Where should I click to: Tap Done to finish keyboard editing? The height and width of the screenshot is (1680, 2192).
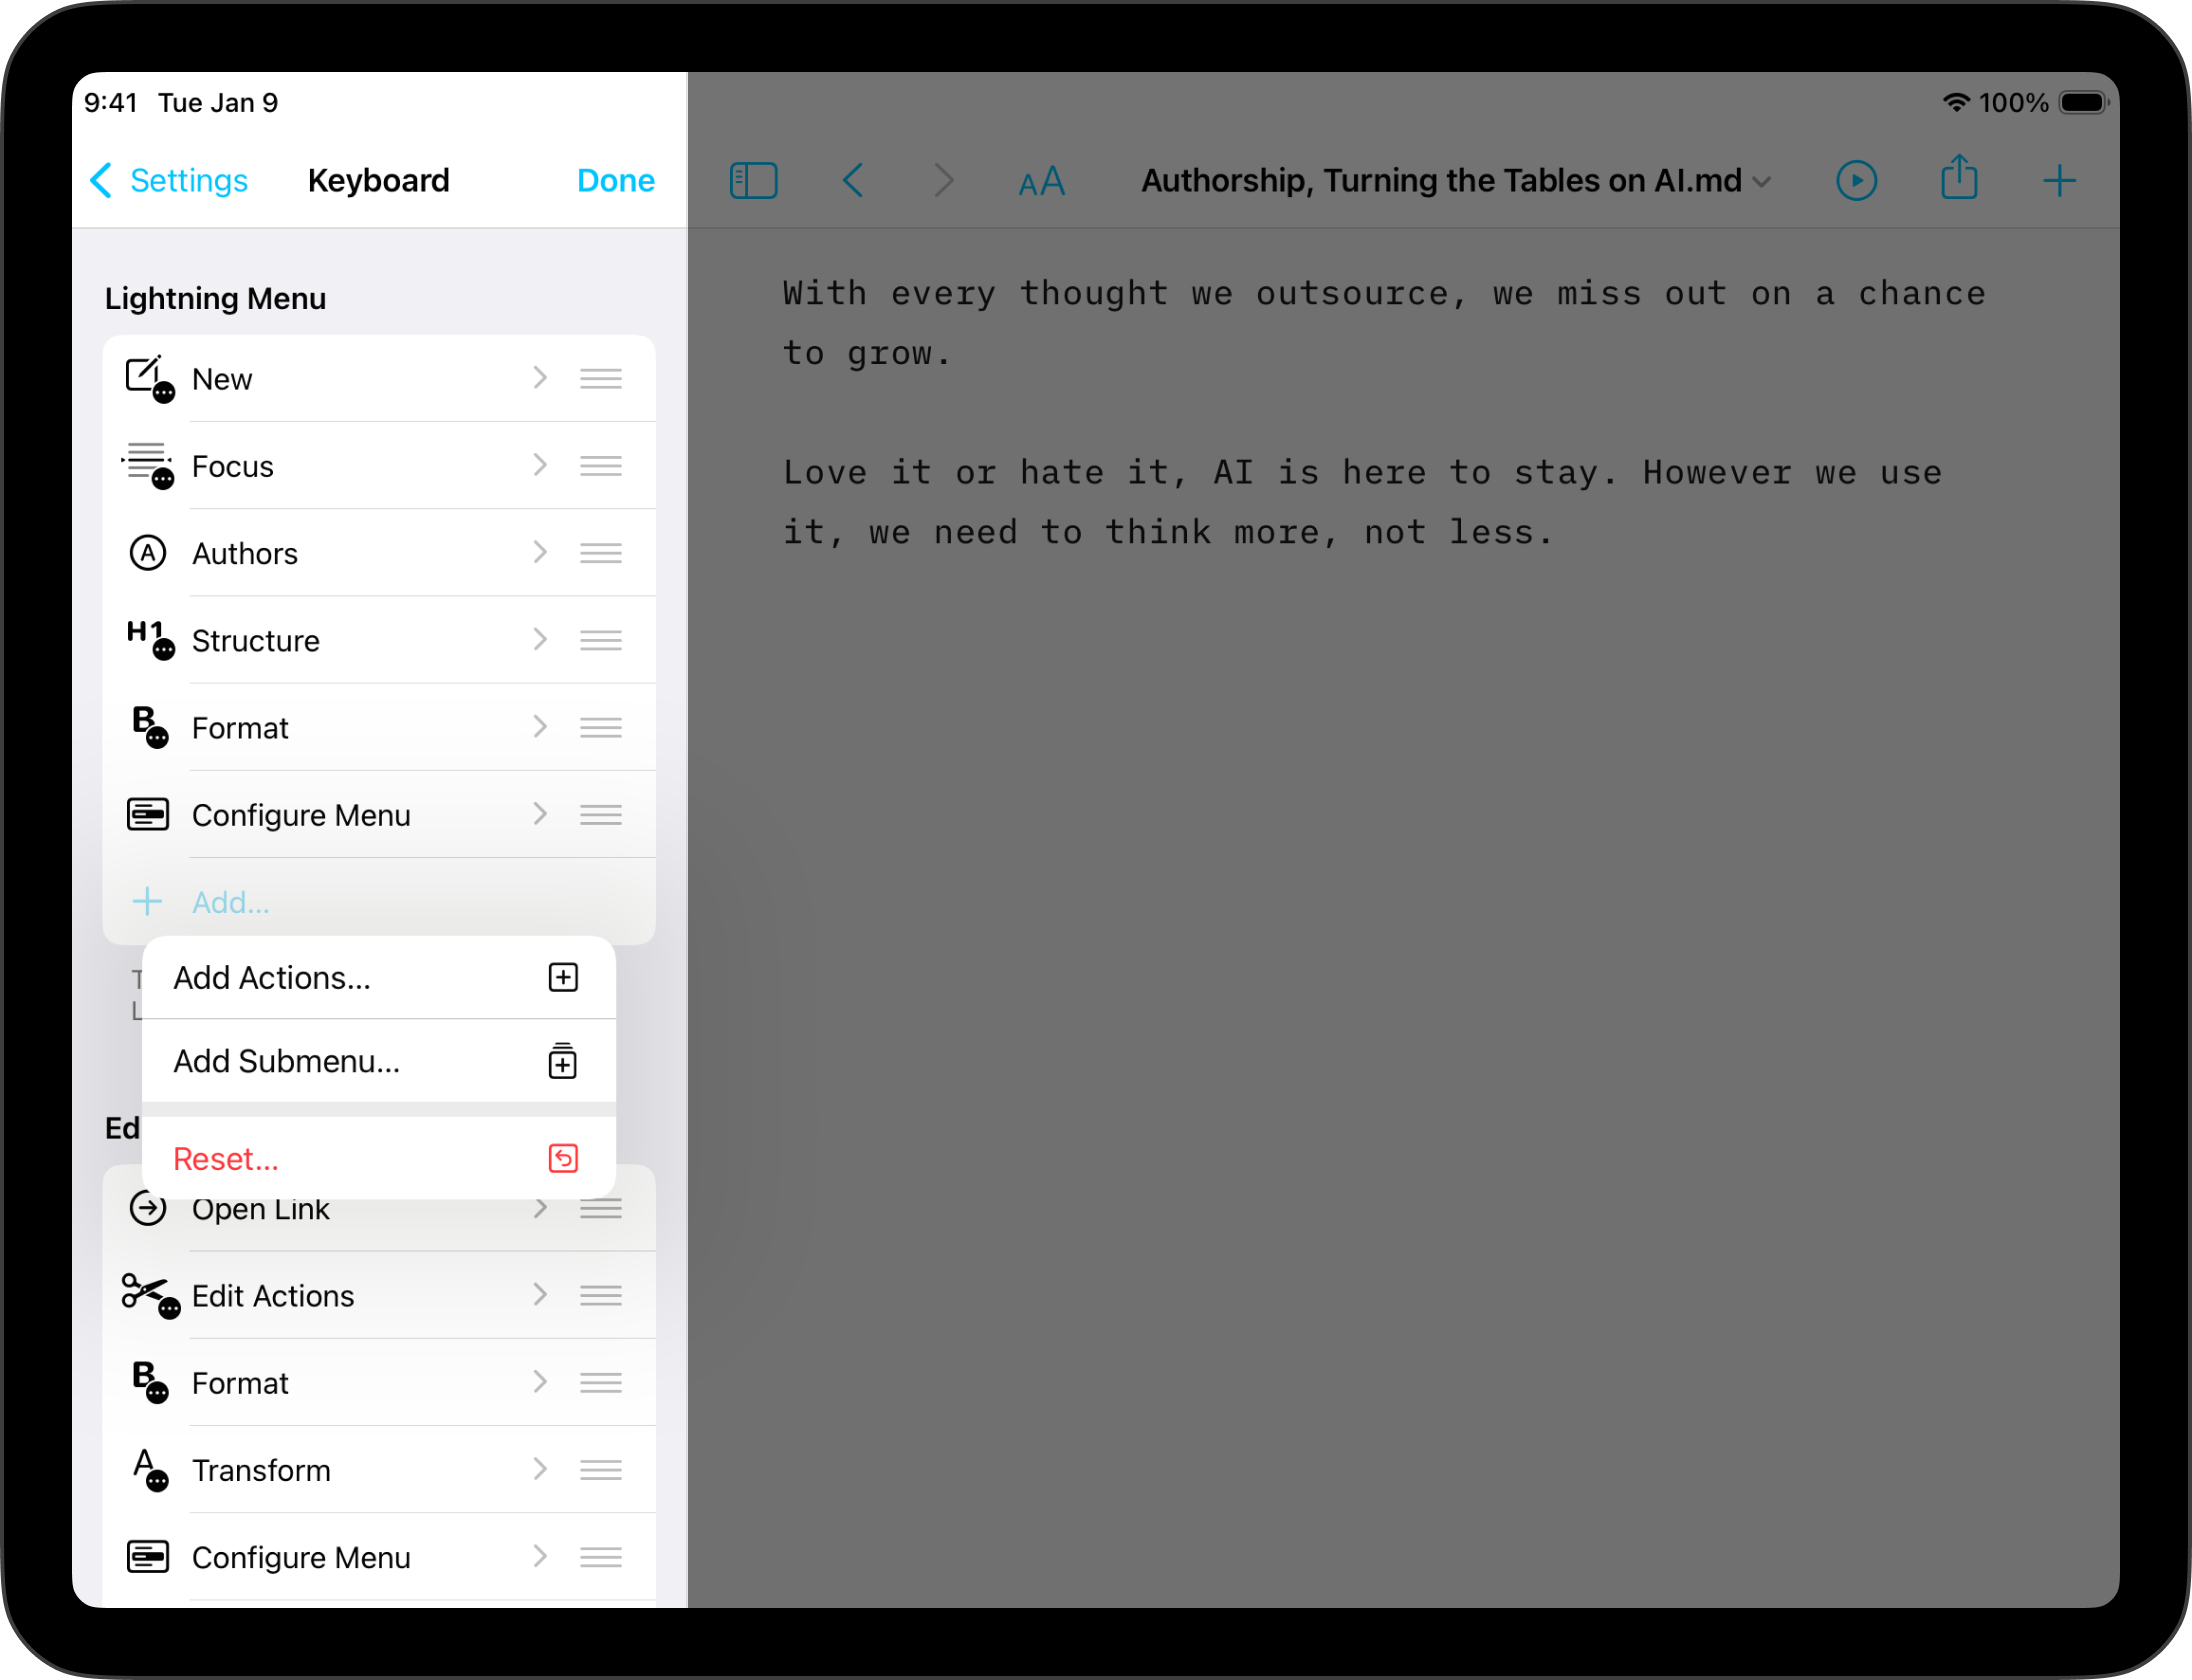click(615, 180)
